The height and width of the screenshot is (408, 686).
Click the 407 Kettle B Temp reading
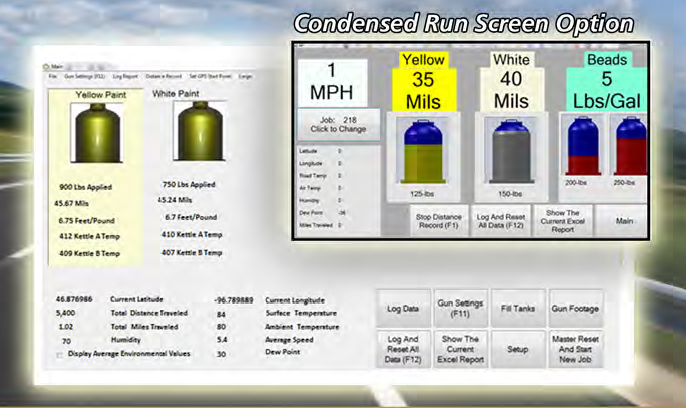(x=192, y=253)
